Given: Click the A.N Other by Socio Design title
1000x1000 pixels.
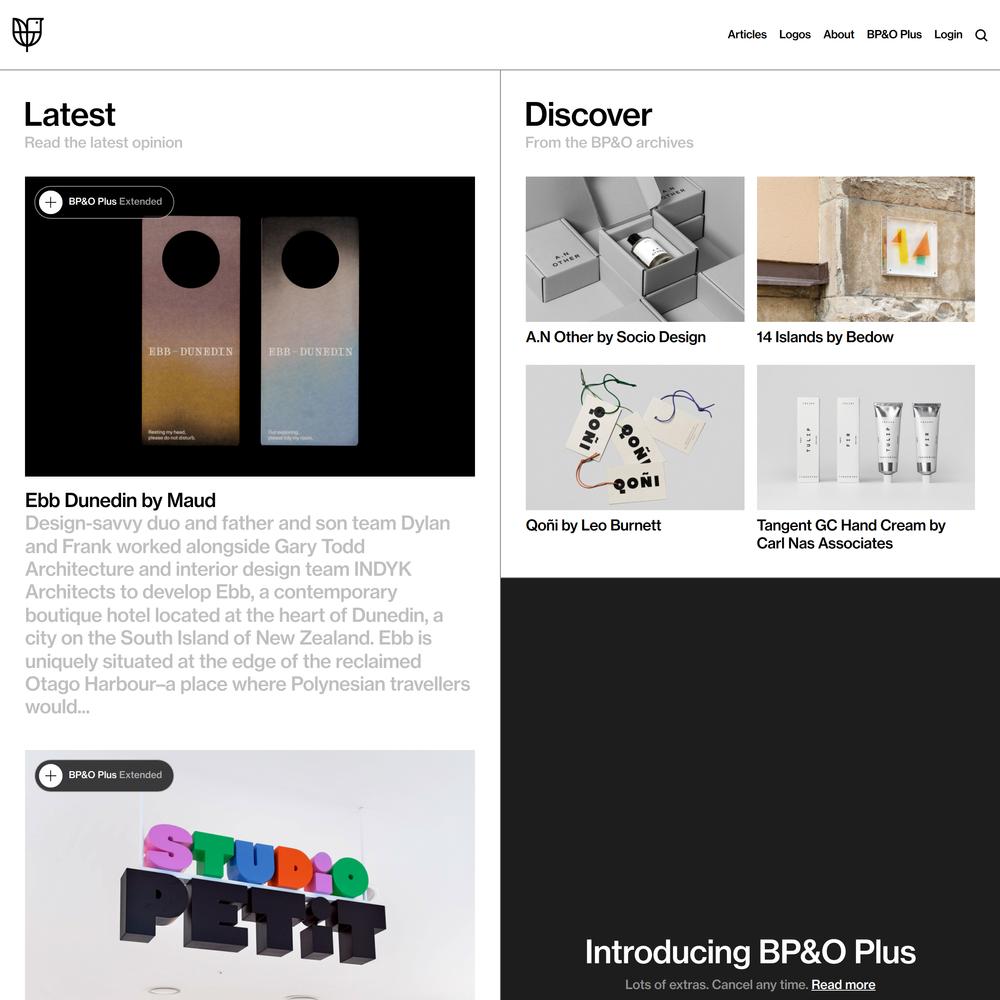Looking at the screenshot, I should click(615, 337).
